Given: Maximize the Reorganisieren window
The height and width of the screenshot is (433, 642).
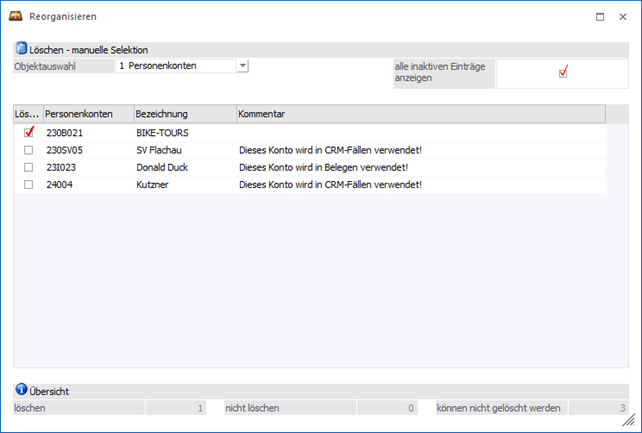Looking at the screenshot, I should [599, 17].
